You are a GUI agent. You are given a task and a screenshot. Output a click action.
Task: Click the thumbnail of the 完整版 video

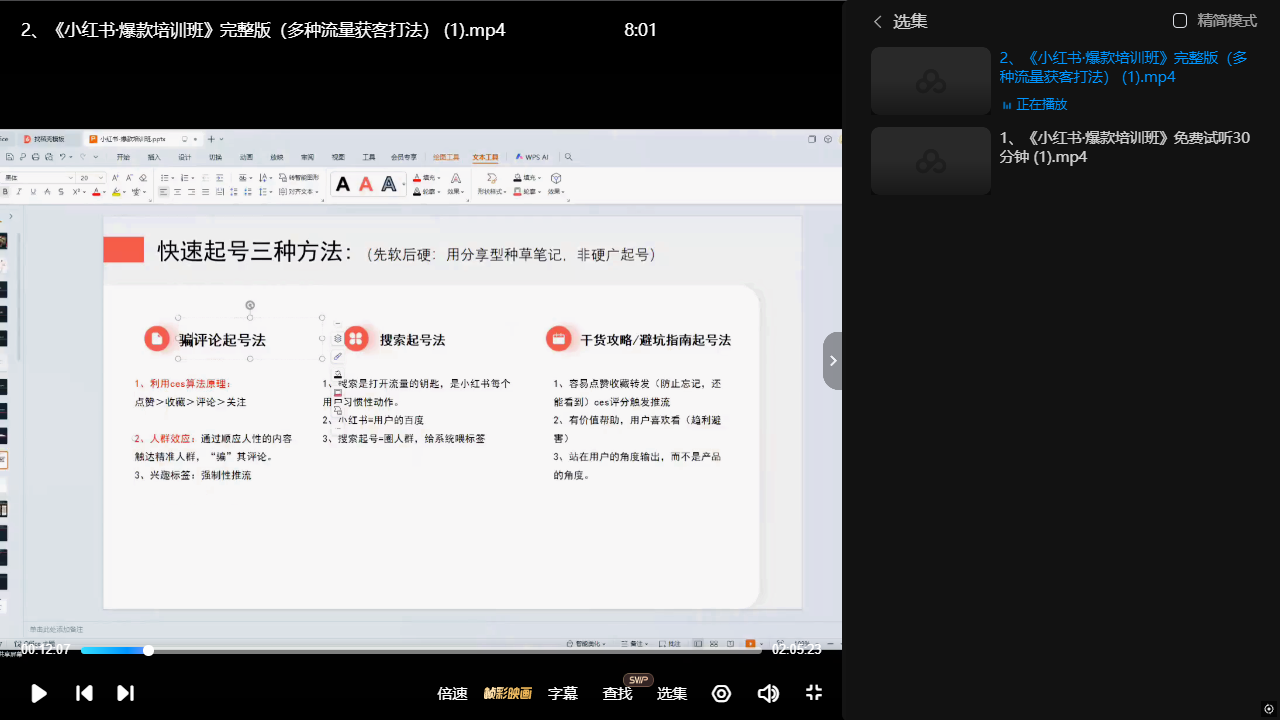click(930, 81)
